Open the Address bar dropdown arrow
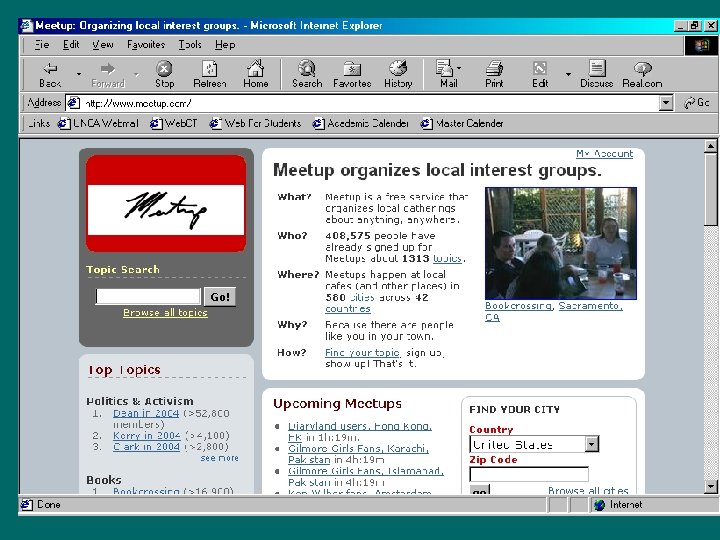This screenshot has height=540, width=720. click(x=666, y=103)
